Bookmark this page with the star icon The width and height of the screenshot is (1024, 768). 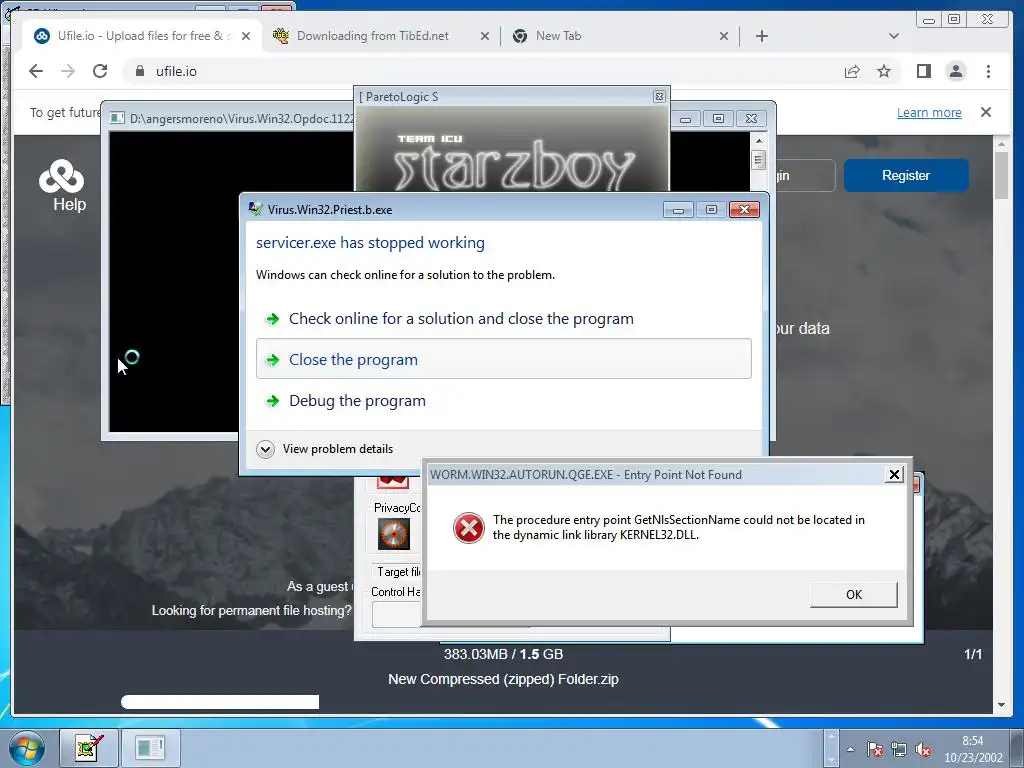[x=884, y=71]
